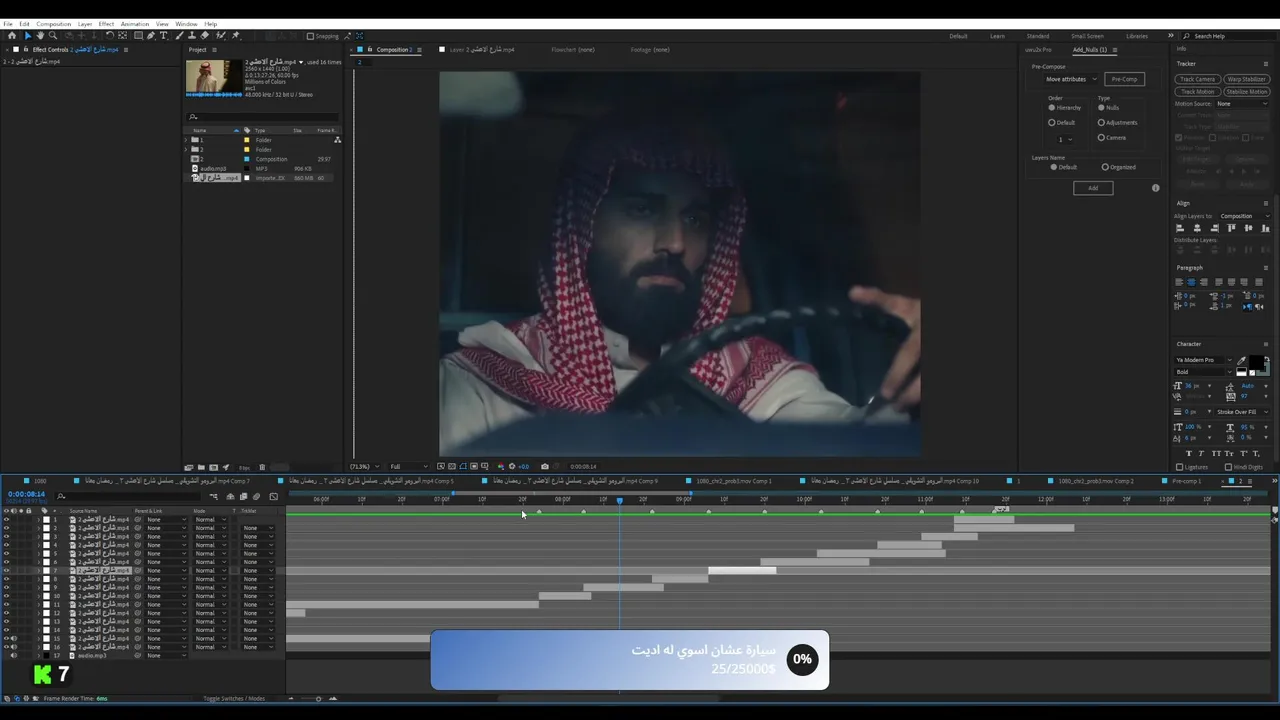Select Adjustments type radio button
Viewport: 1280px width, 720px height.
pos(1101,122)
